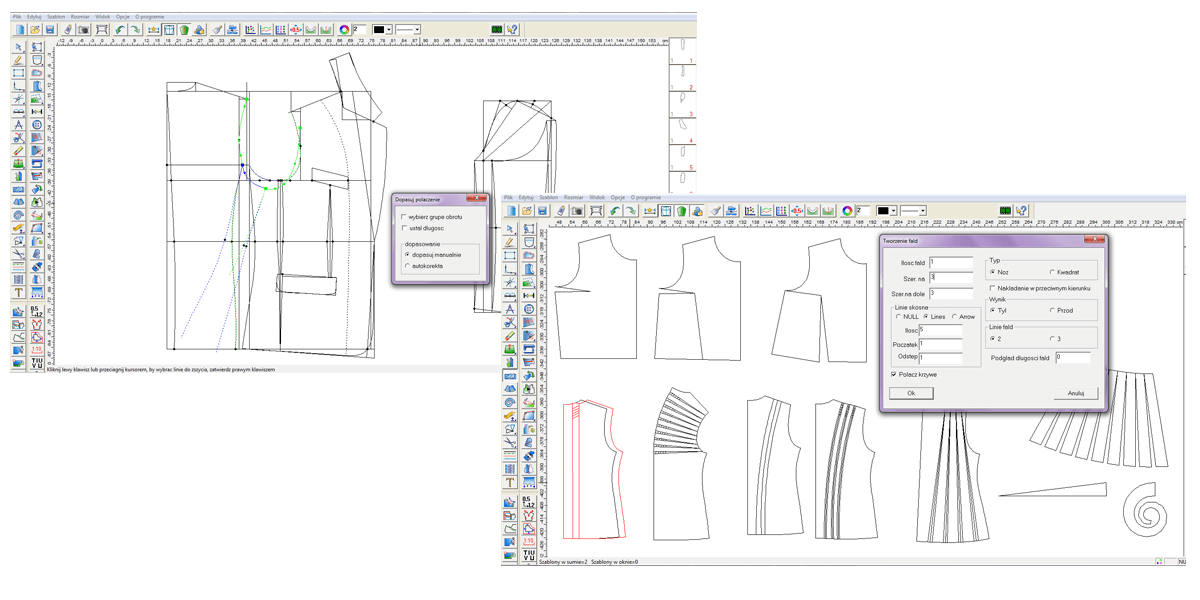Select 'autokorekta' radio option

[408, 266]
